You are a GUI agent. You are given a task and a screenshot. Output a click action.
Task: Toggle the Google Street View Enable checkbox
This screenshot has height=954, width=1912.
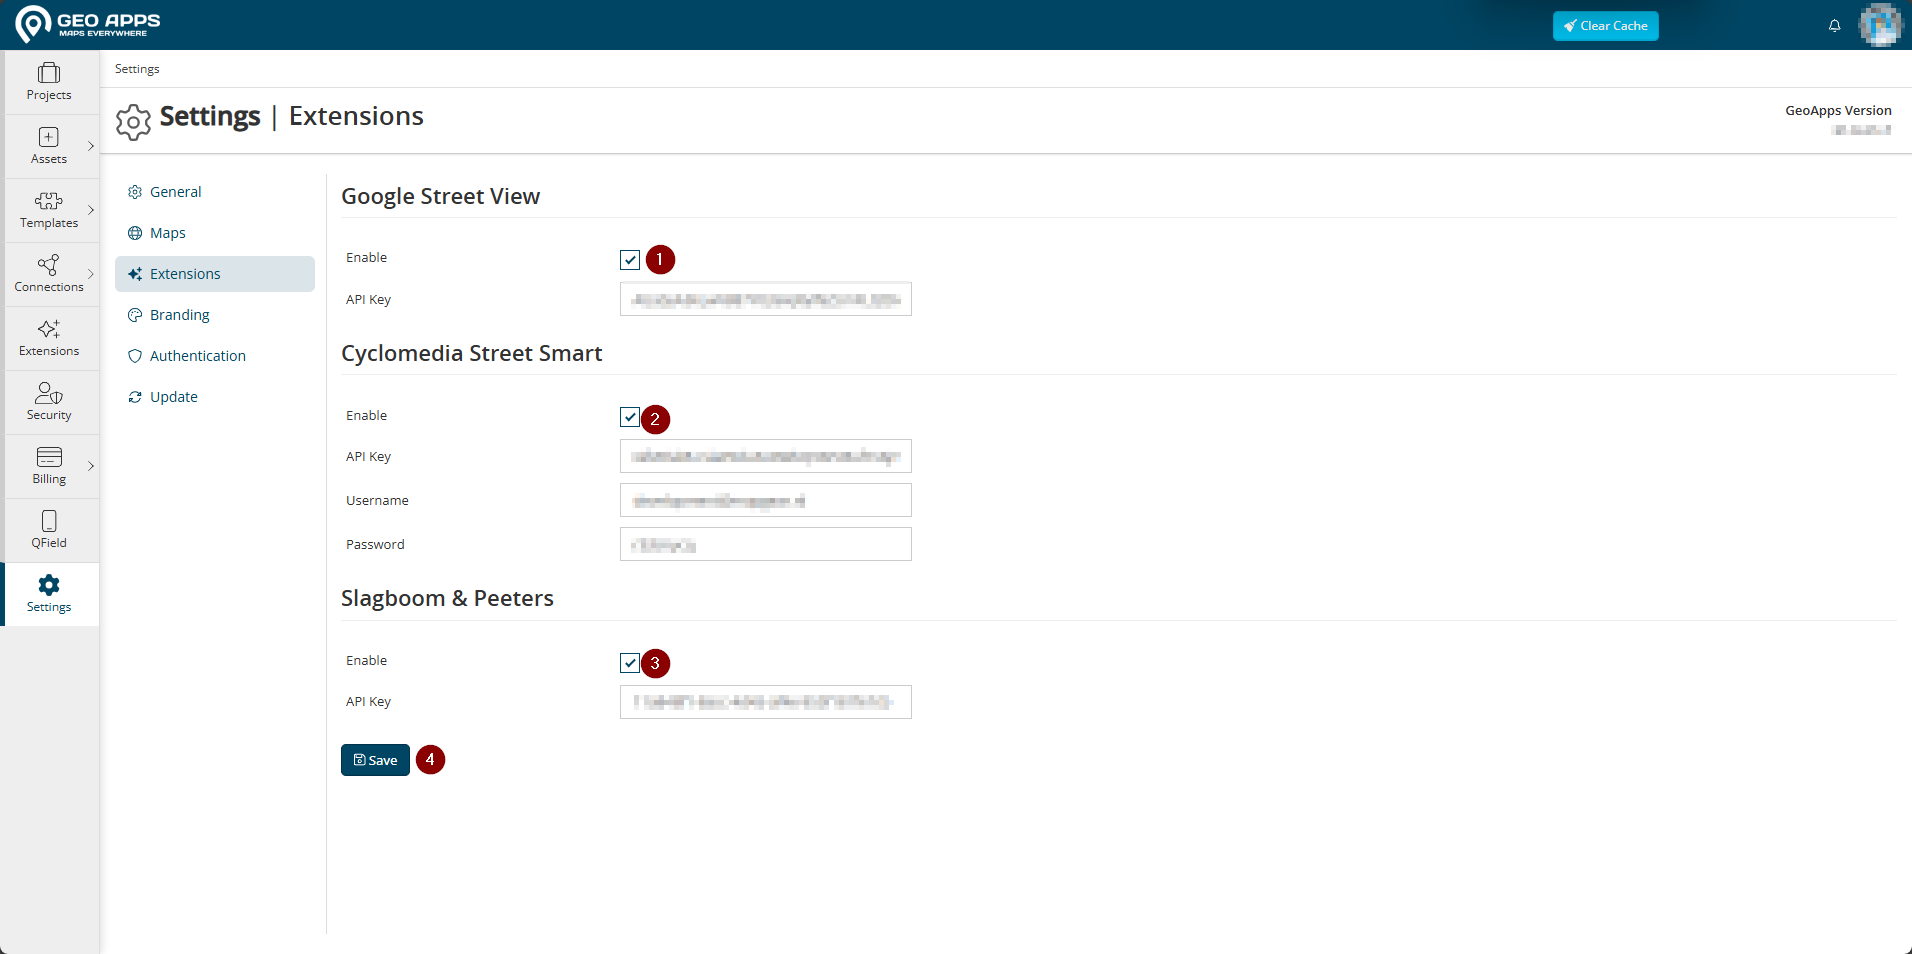pos(630,260)
